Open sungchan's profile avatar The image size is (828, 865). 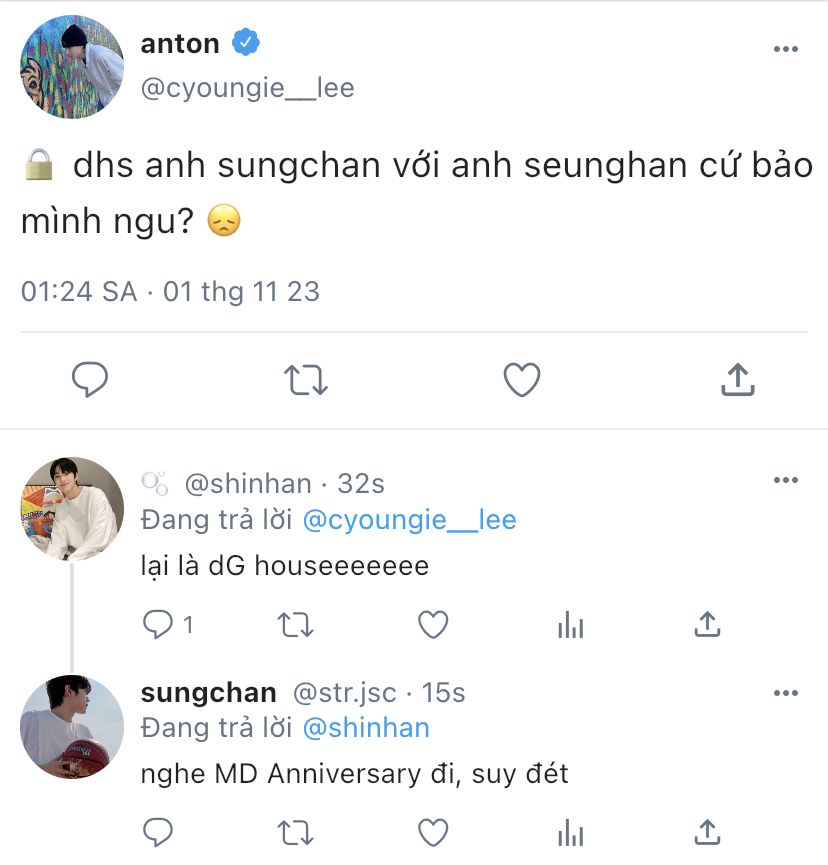click(x=72, y=727)
